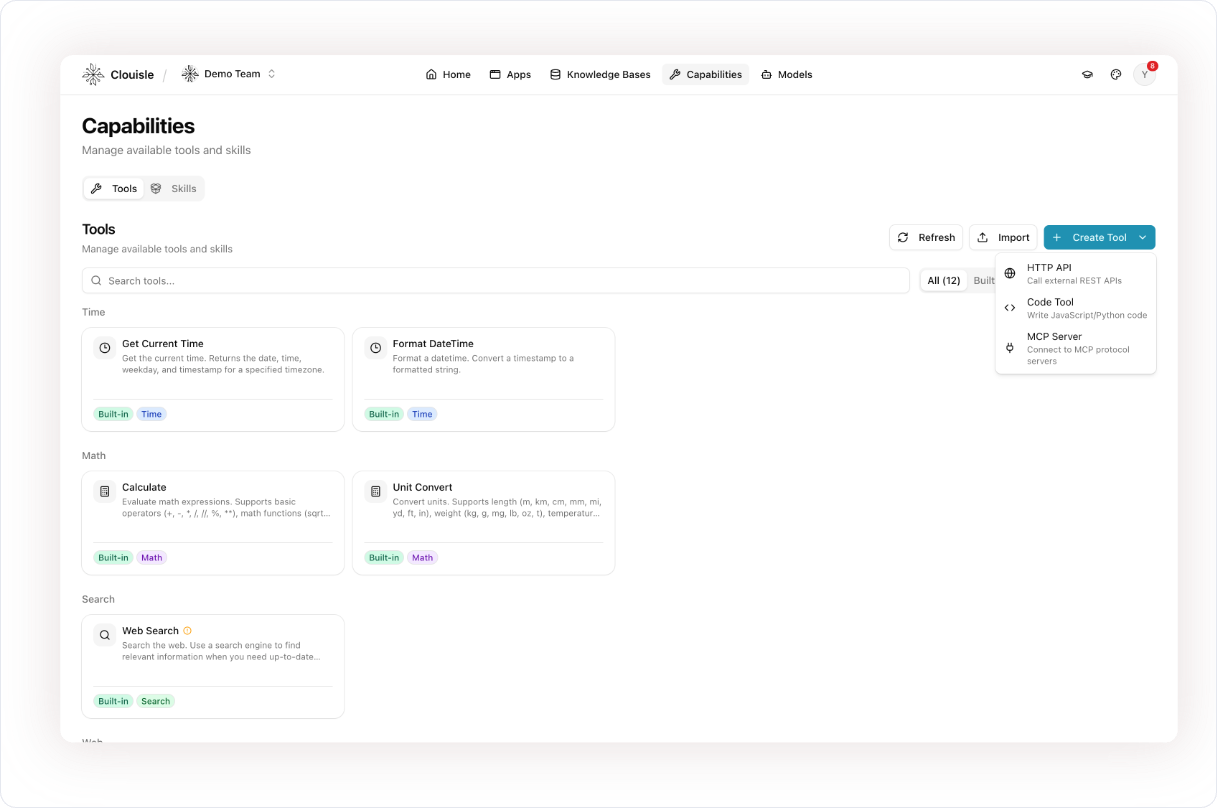Viewport: 1217px width, 808px height.
Task: Click Time tag on Get Current Time
Action: point(151,414)
